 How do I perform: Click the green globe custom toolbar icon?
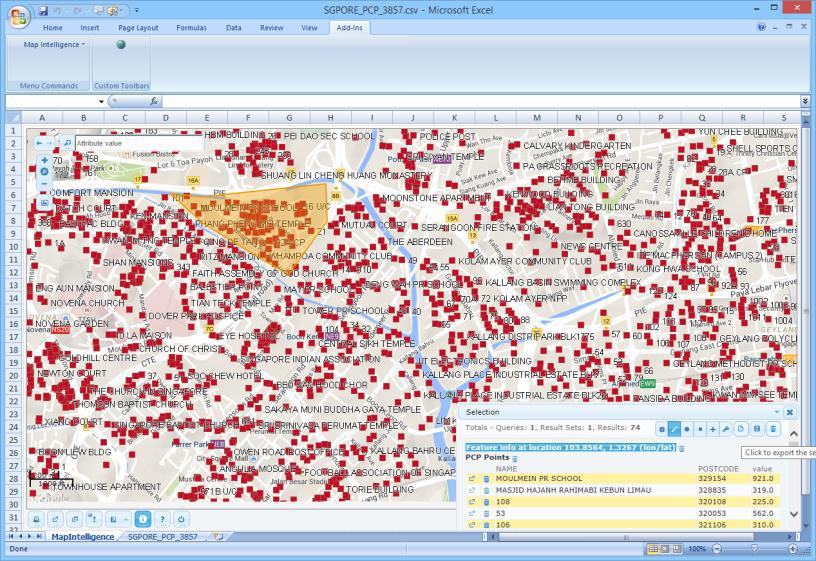pyautogui.click(x=121, y=45)
